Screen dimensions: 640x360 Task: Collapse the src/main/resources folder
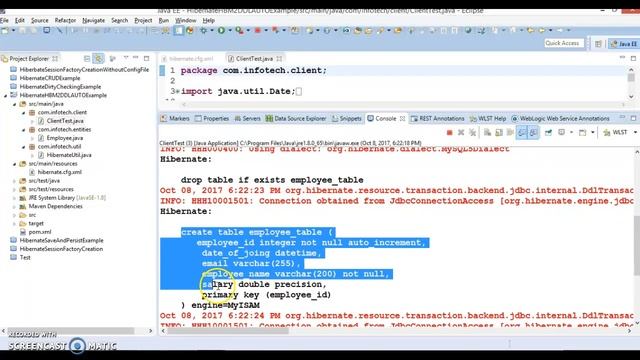[x=15, y=164]
